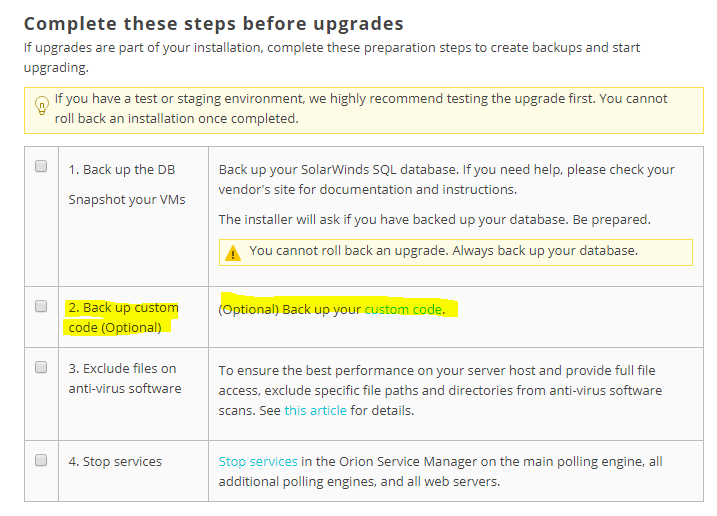Image resolution: width=717 pixels, height=516 pixels.
Task: Open the 'custom code' link
Action: 403,310
